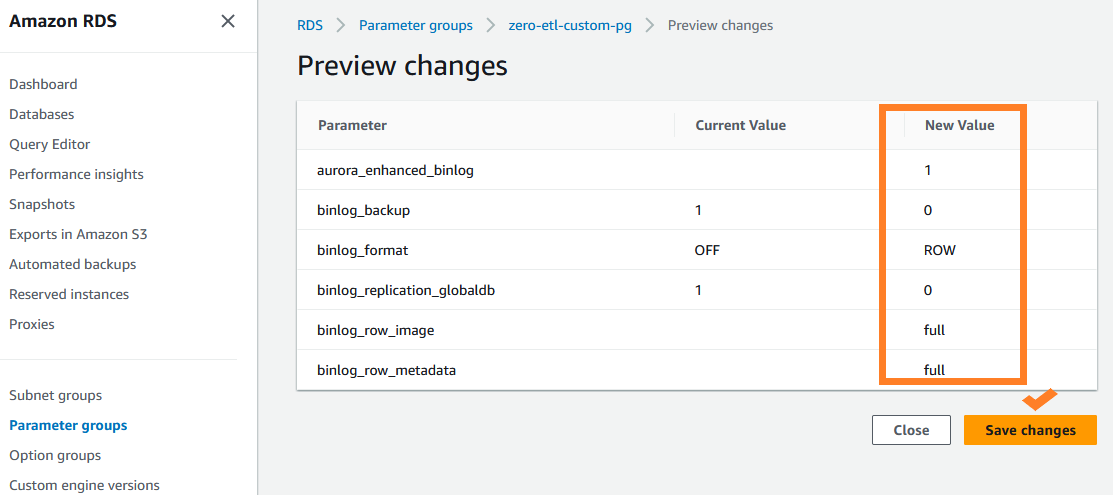Screen dimensions: 1113x495
Task: Click the Save changes button
Action: (1030, 430)
